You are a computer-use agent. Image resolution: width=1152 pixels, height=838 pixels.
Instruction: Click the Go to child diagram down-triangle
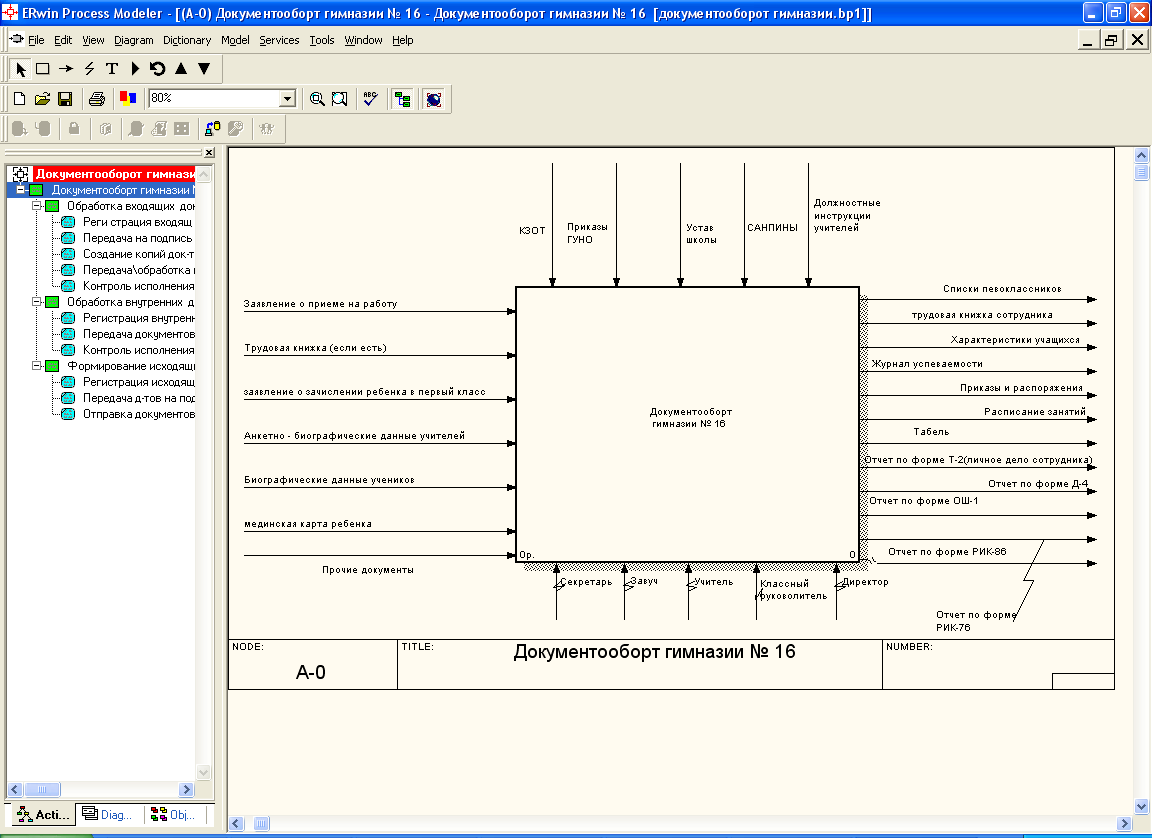coord(204,69)
